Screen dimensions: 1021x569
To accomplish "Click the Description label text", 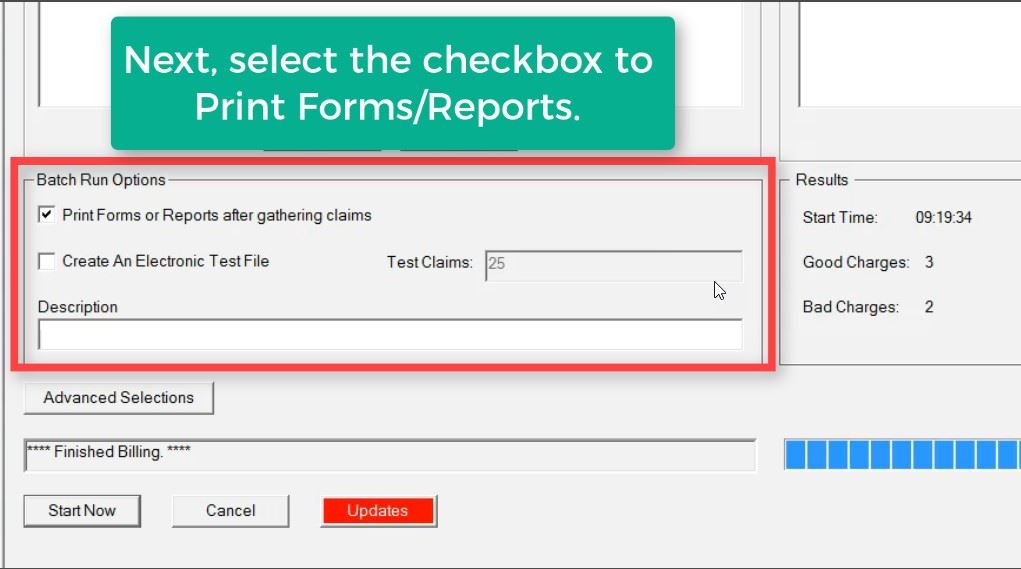I will (77, 307).
